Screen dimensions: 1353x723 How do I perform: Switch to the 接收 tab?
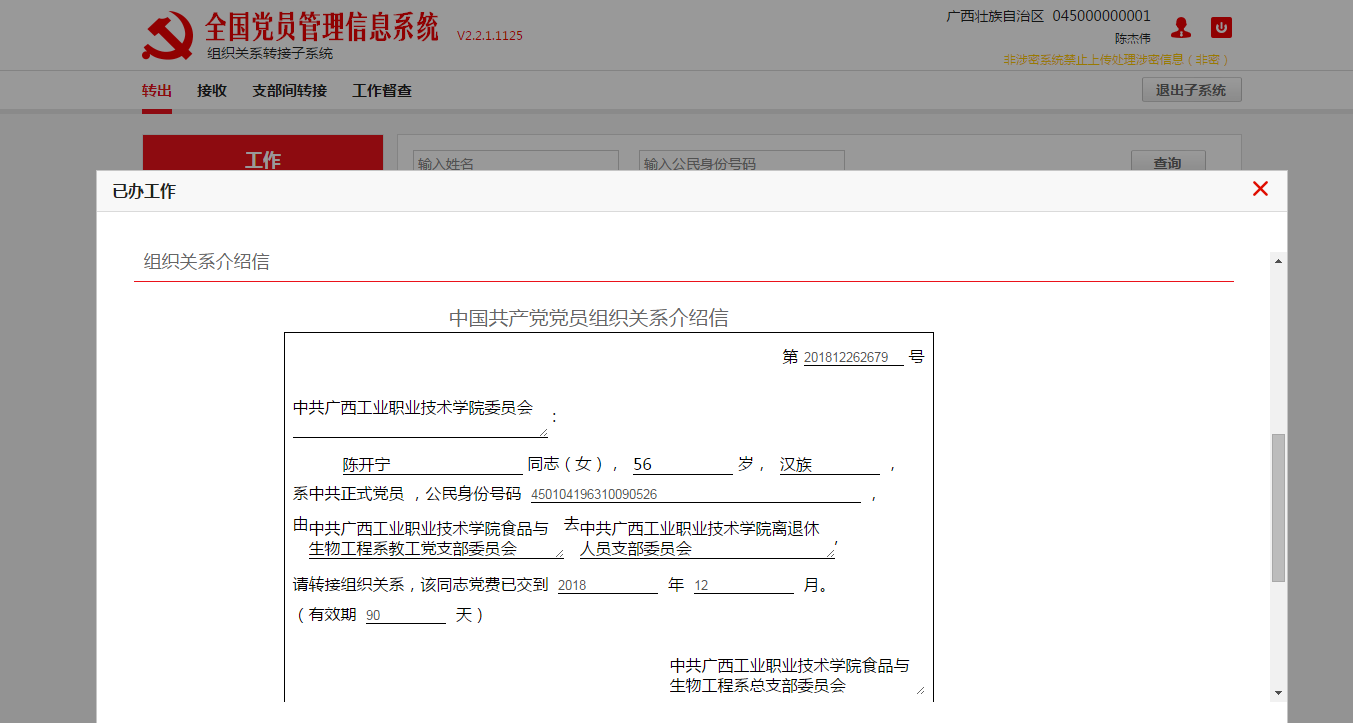click(212, 91)
